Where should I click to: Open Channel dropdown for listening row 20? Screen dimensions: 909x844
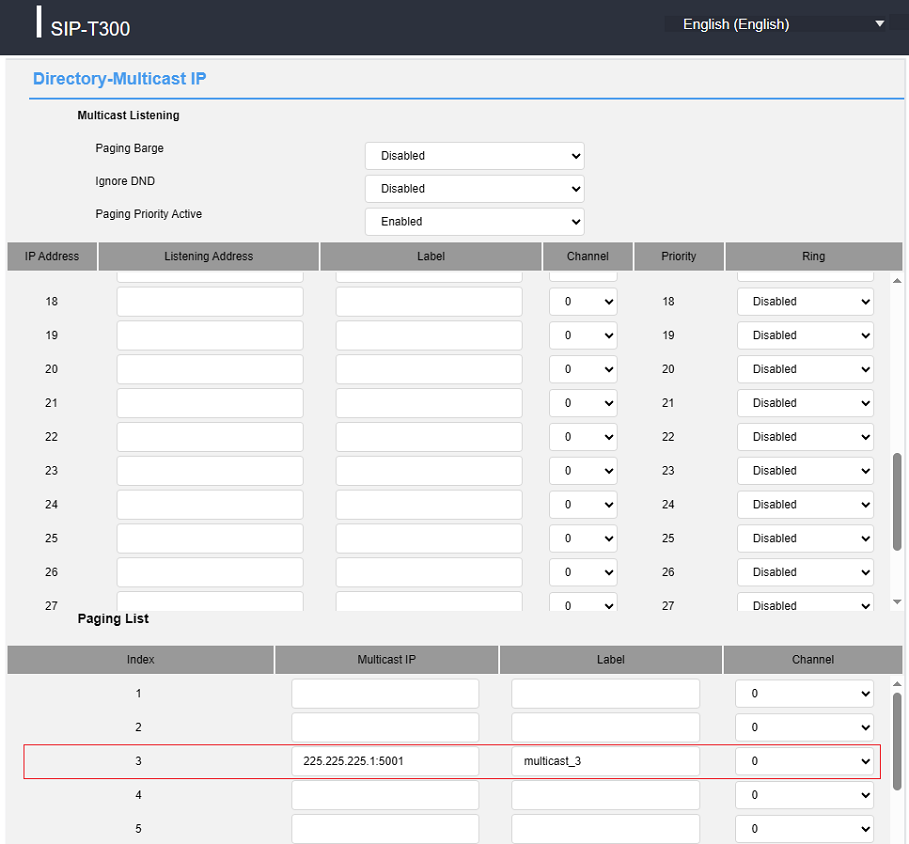pyautogui.click(x=583, y=369)
